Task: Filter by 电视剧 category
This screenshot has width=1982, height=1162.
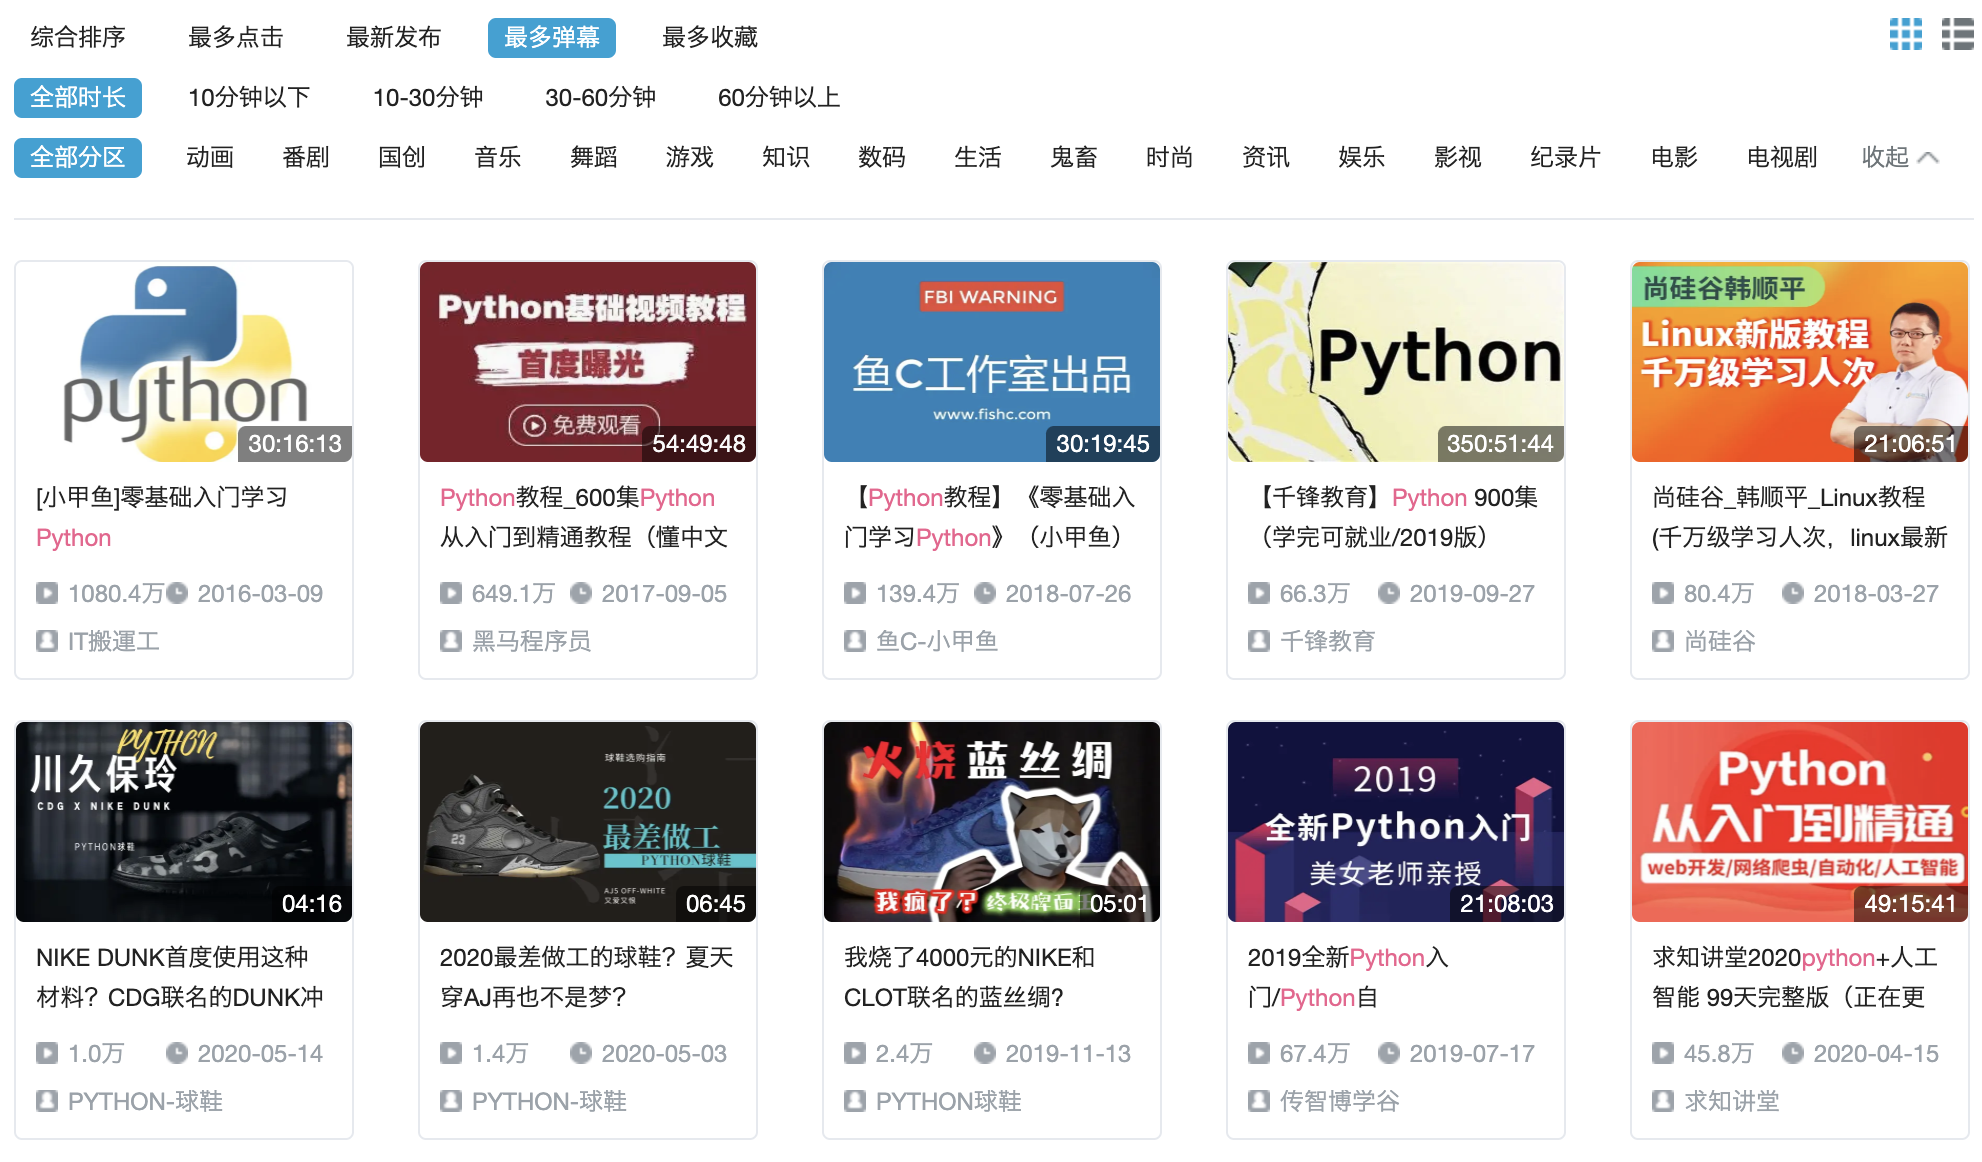Action: (1782, 157)
